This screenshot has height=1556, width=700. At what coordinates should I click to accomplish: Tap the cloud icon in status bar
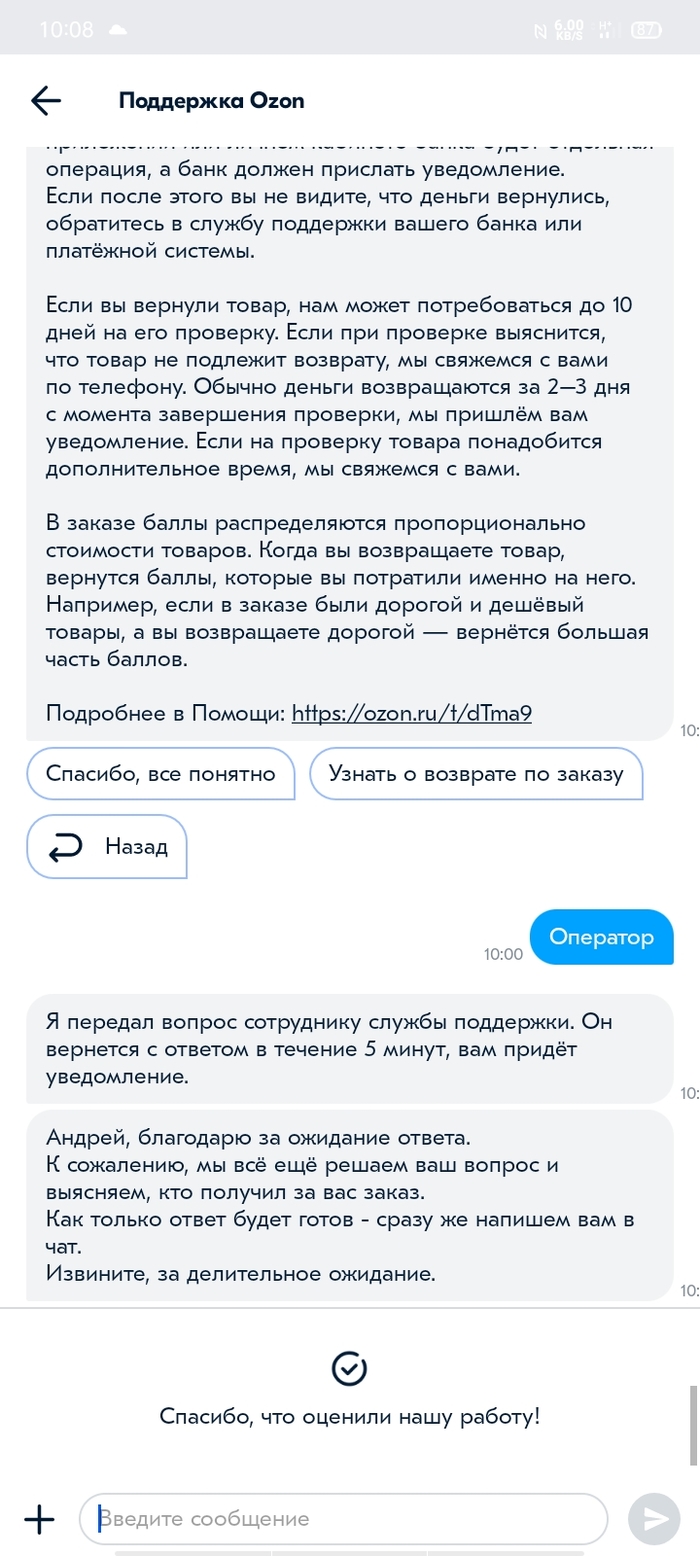(x=118, y=30)
